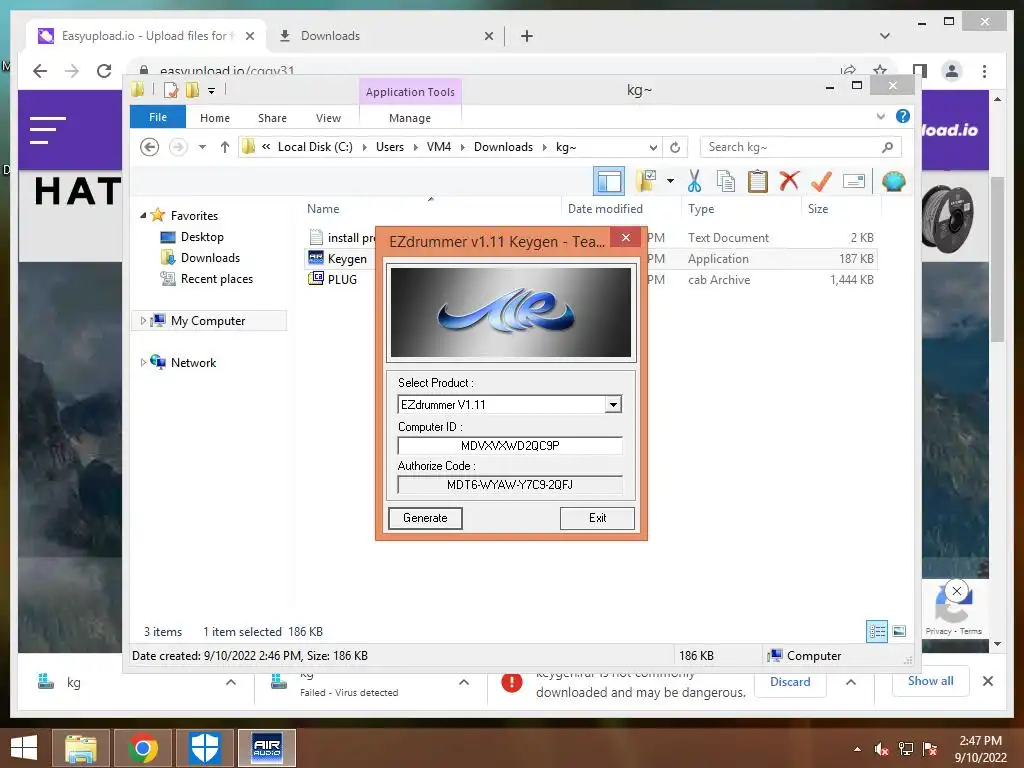The height and width of the screenshot is (768, 1024).
Task: Expand the My Computer tree node
Action: tap(143, 321)
